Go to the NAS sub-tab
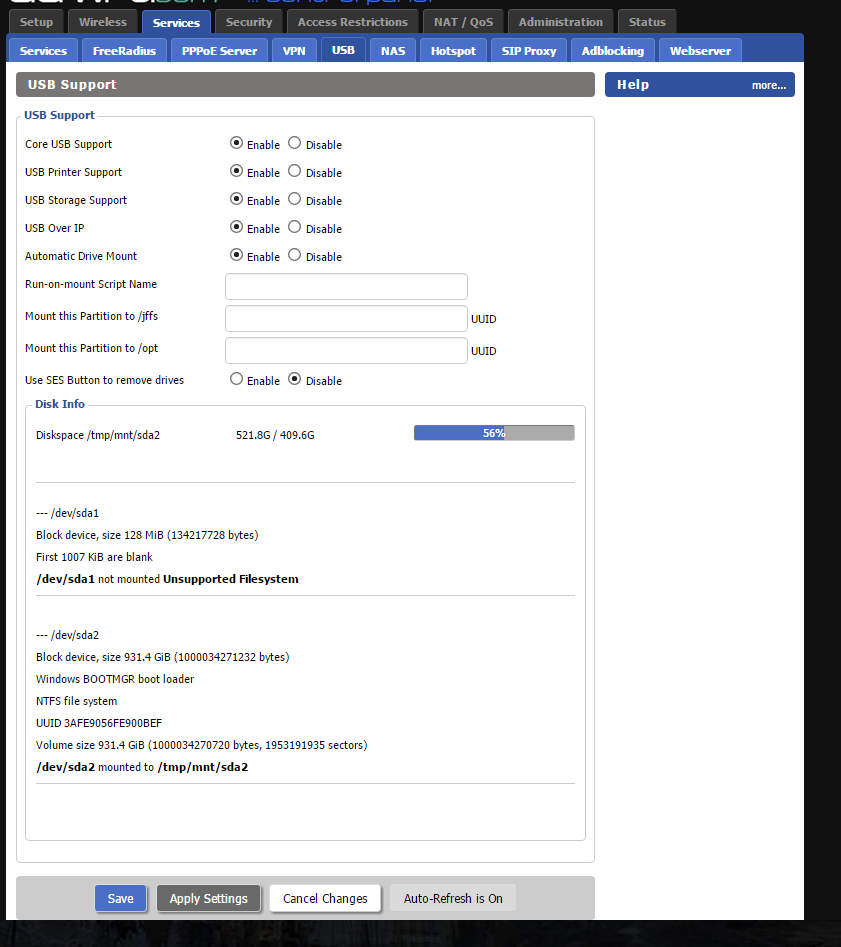 point(393,51)
